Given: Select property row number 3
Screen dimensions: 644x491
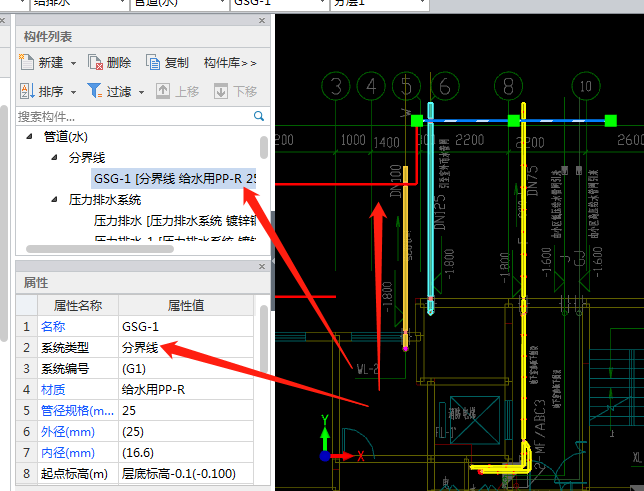Looking at the screenshot, I should pyautogui.click(x=27, y=369).
